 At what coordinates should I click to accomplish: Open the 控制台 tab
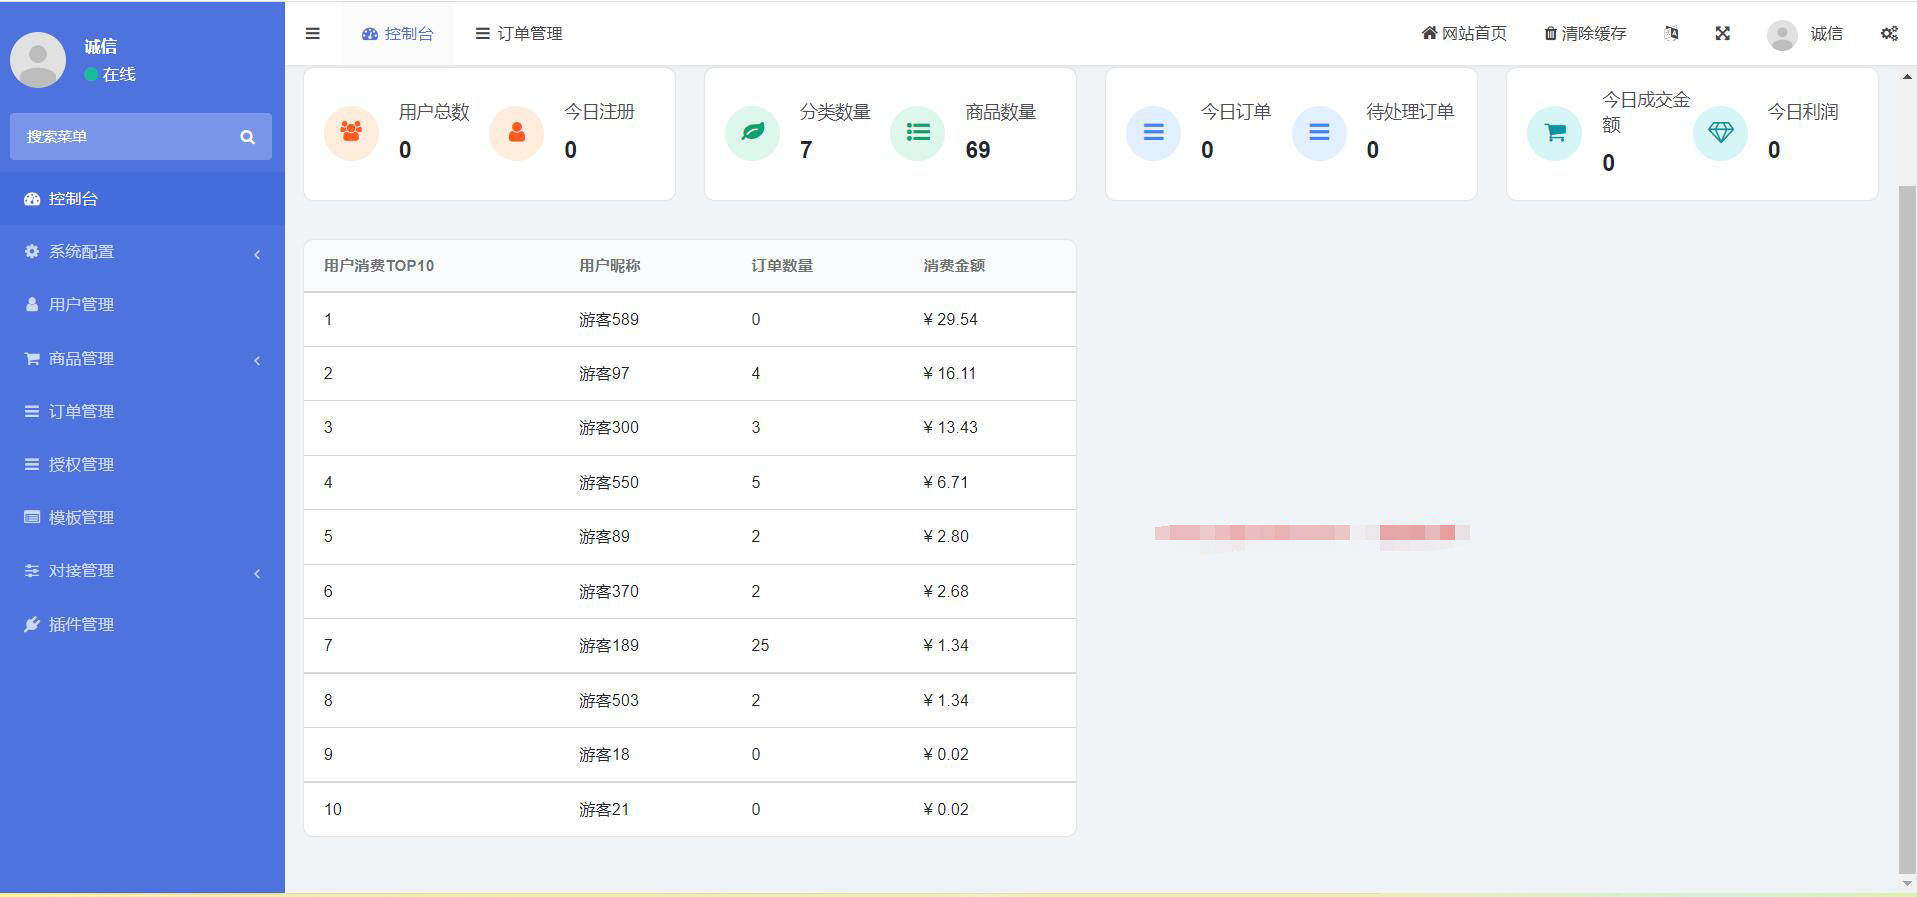pos(397,33)
